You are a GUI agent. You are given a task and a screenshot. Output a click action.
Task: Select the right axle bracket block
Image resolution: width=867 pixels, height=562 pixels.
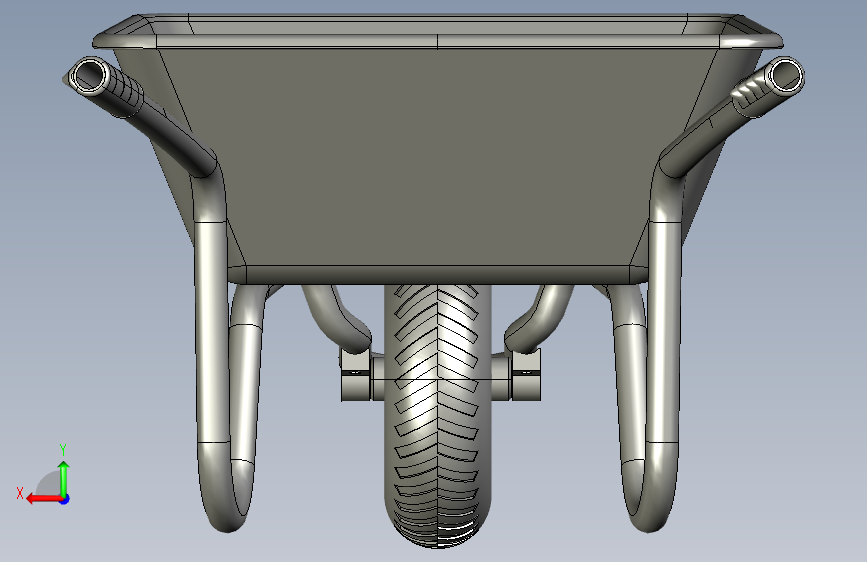pyautogui.click(x=526, y=374)
